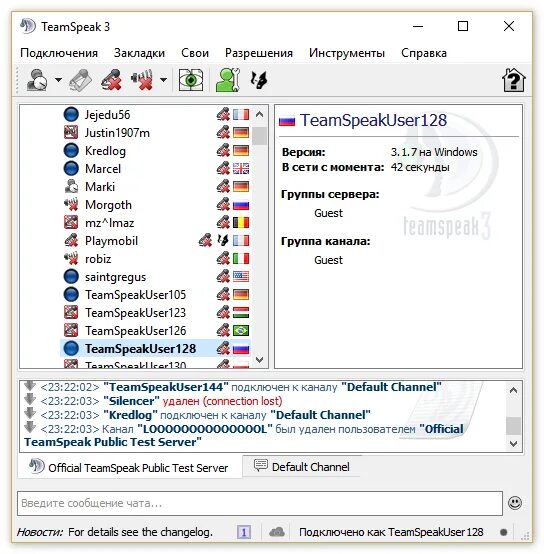Click the green eye subscribe channels icon
This screenshot has width=544, height=554.
pos(191,80)
